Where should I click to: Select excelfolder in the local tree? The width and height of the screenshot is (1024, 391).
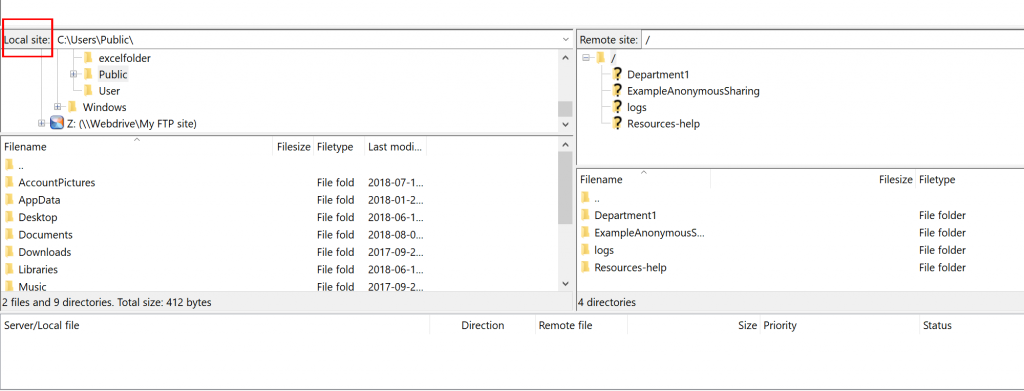point(125,58)
